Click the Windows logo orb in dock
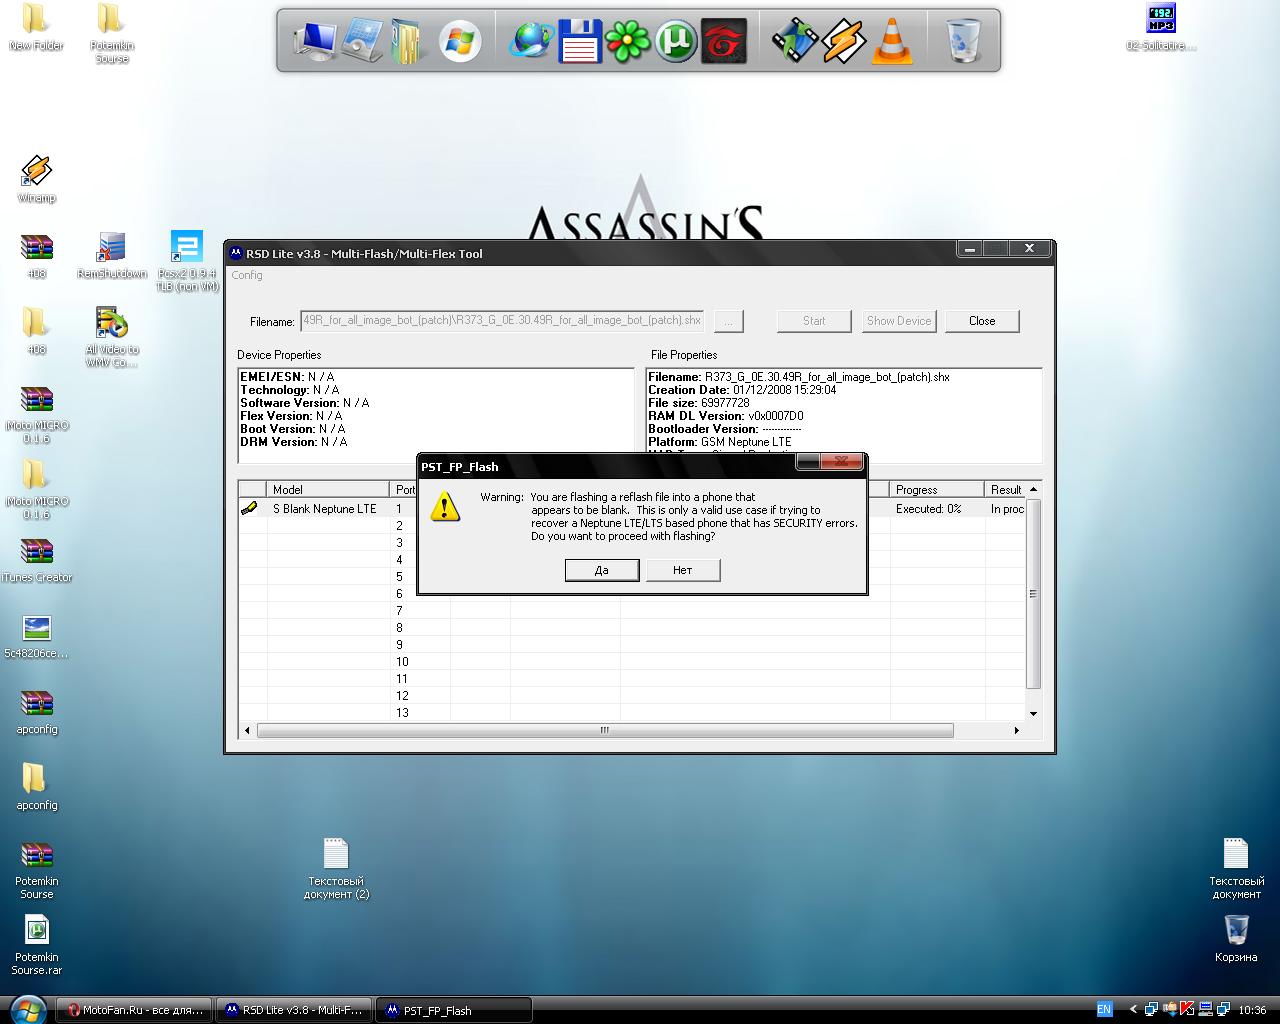Viewport: 1280px width, 1024px height. pyautogui.click(x=460, y=41)
